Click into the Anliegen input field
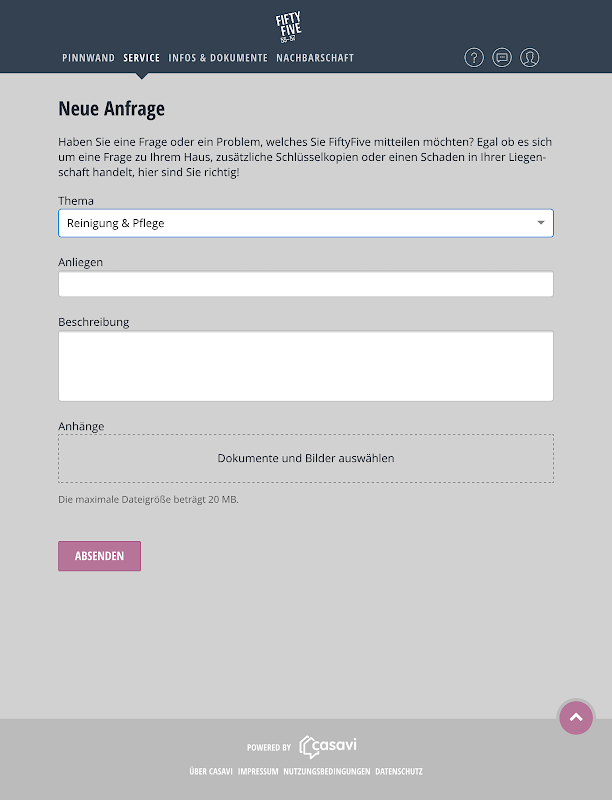612x800 pixels. pos(305,284)
